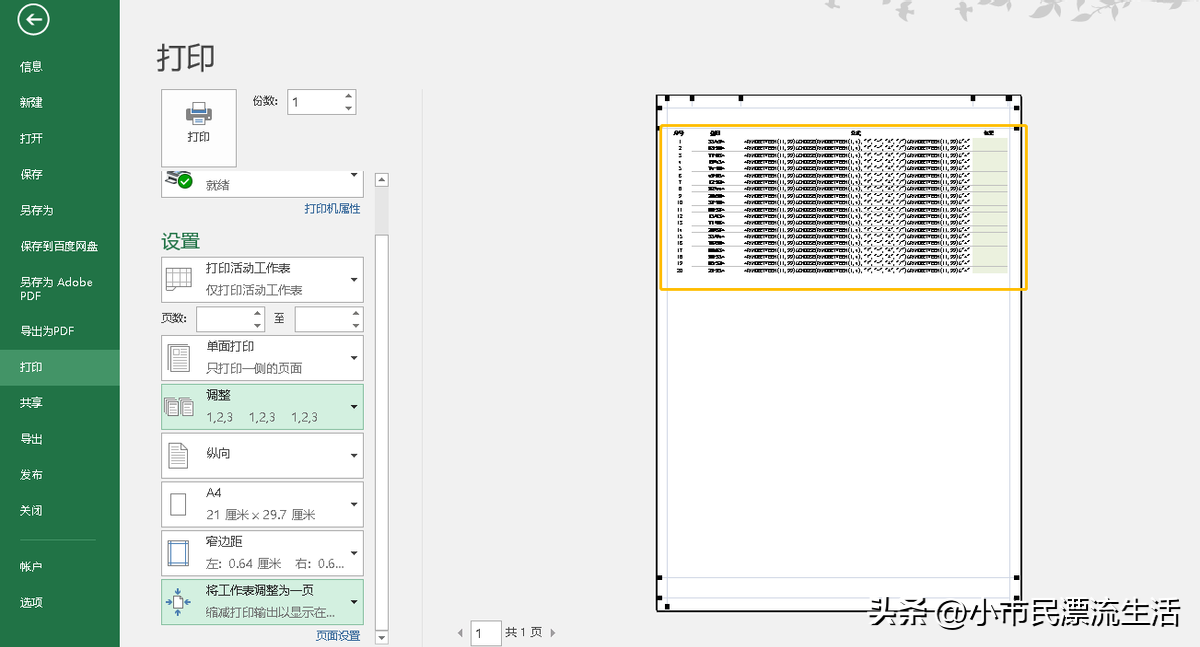This screenshot has height=647, width=1200.
Task: Increment the start page stepper up
Action: 257,313
